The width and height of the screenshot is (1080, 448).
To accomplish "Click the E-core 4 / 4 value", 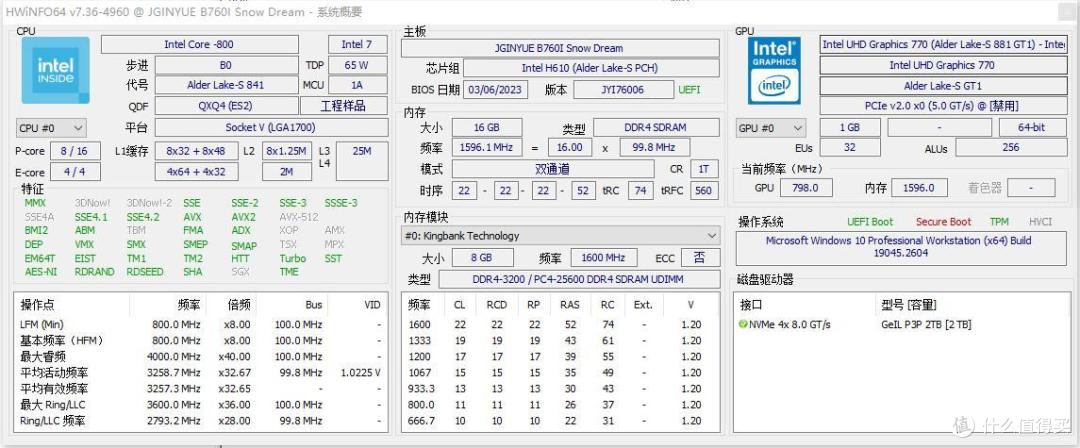I will [74, 172].
